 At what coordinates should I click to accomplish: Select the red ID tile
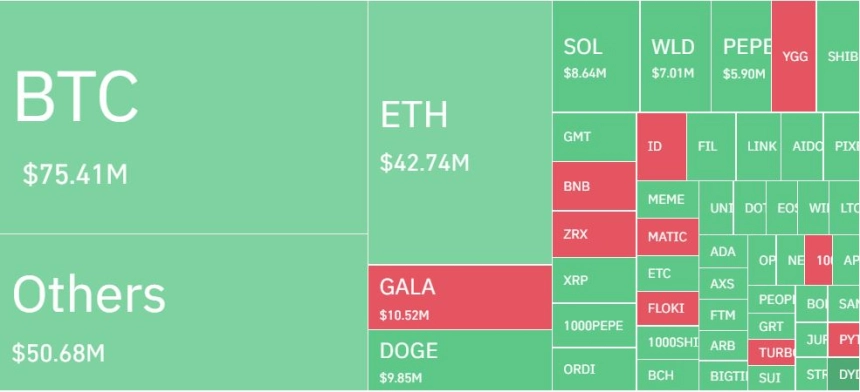(x=661, y=146)
